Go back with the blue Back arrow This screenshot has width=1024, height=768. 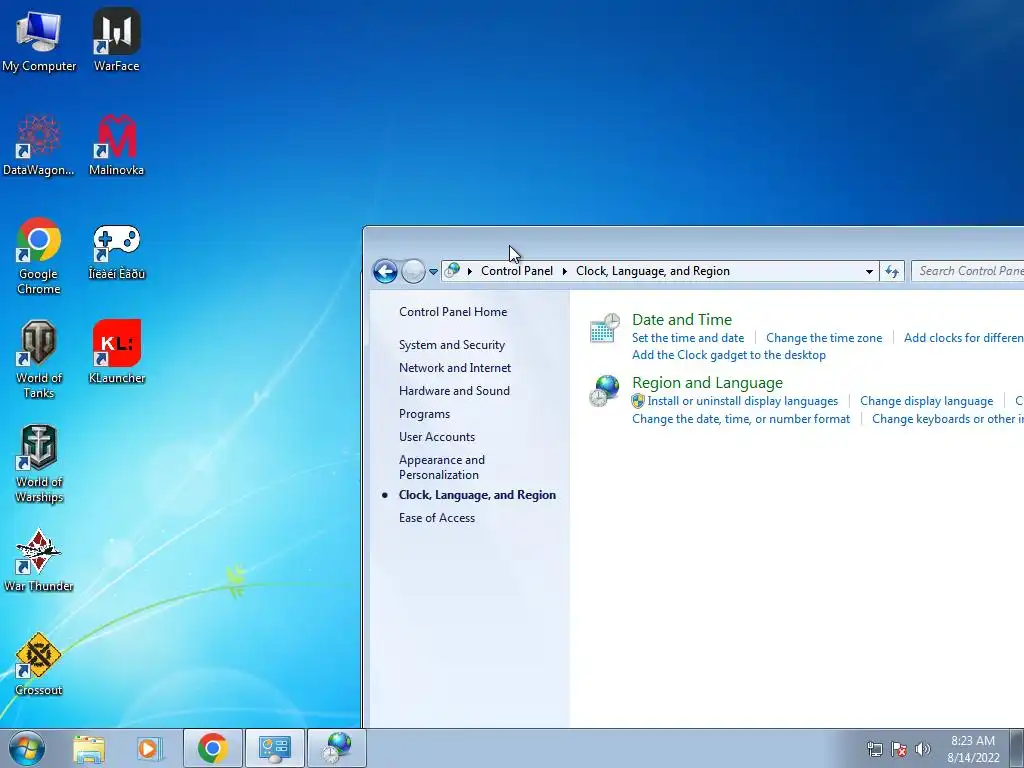[385, 271]
